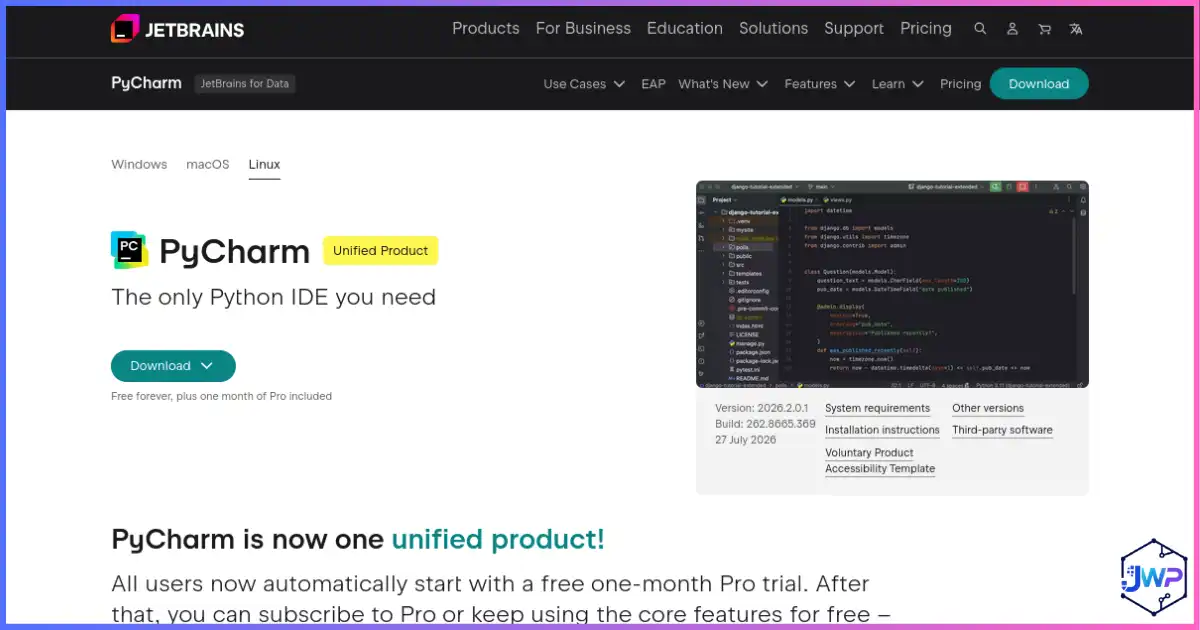
Task: Open the Education menu
Action: [x=685, y=28]
